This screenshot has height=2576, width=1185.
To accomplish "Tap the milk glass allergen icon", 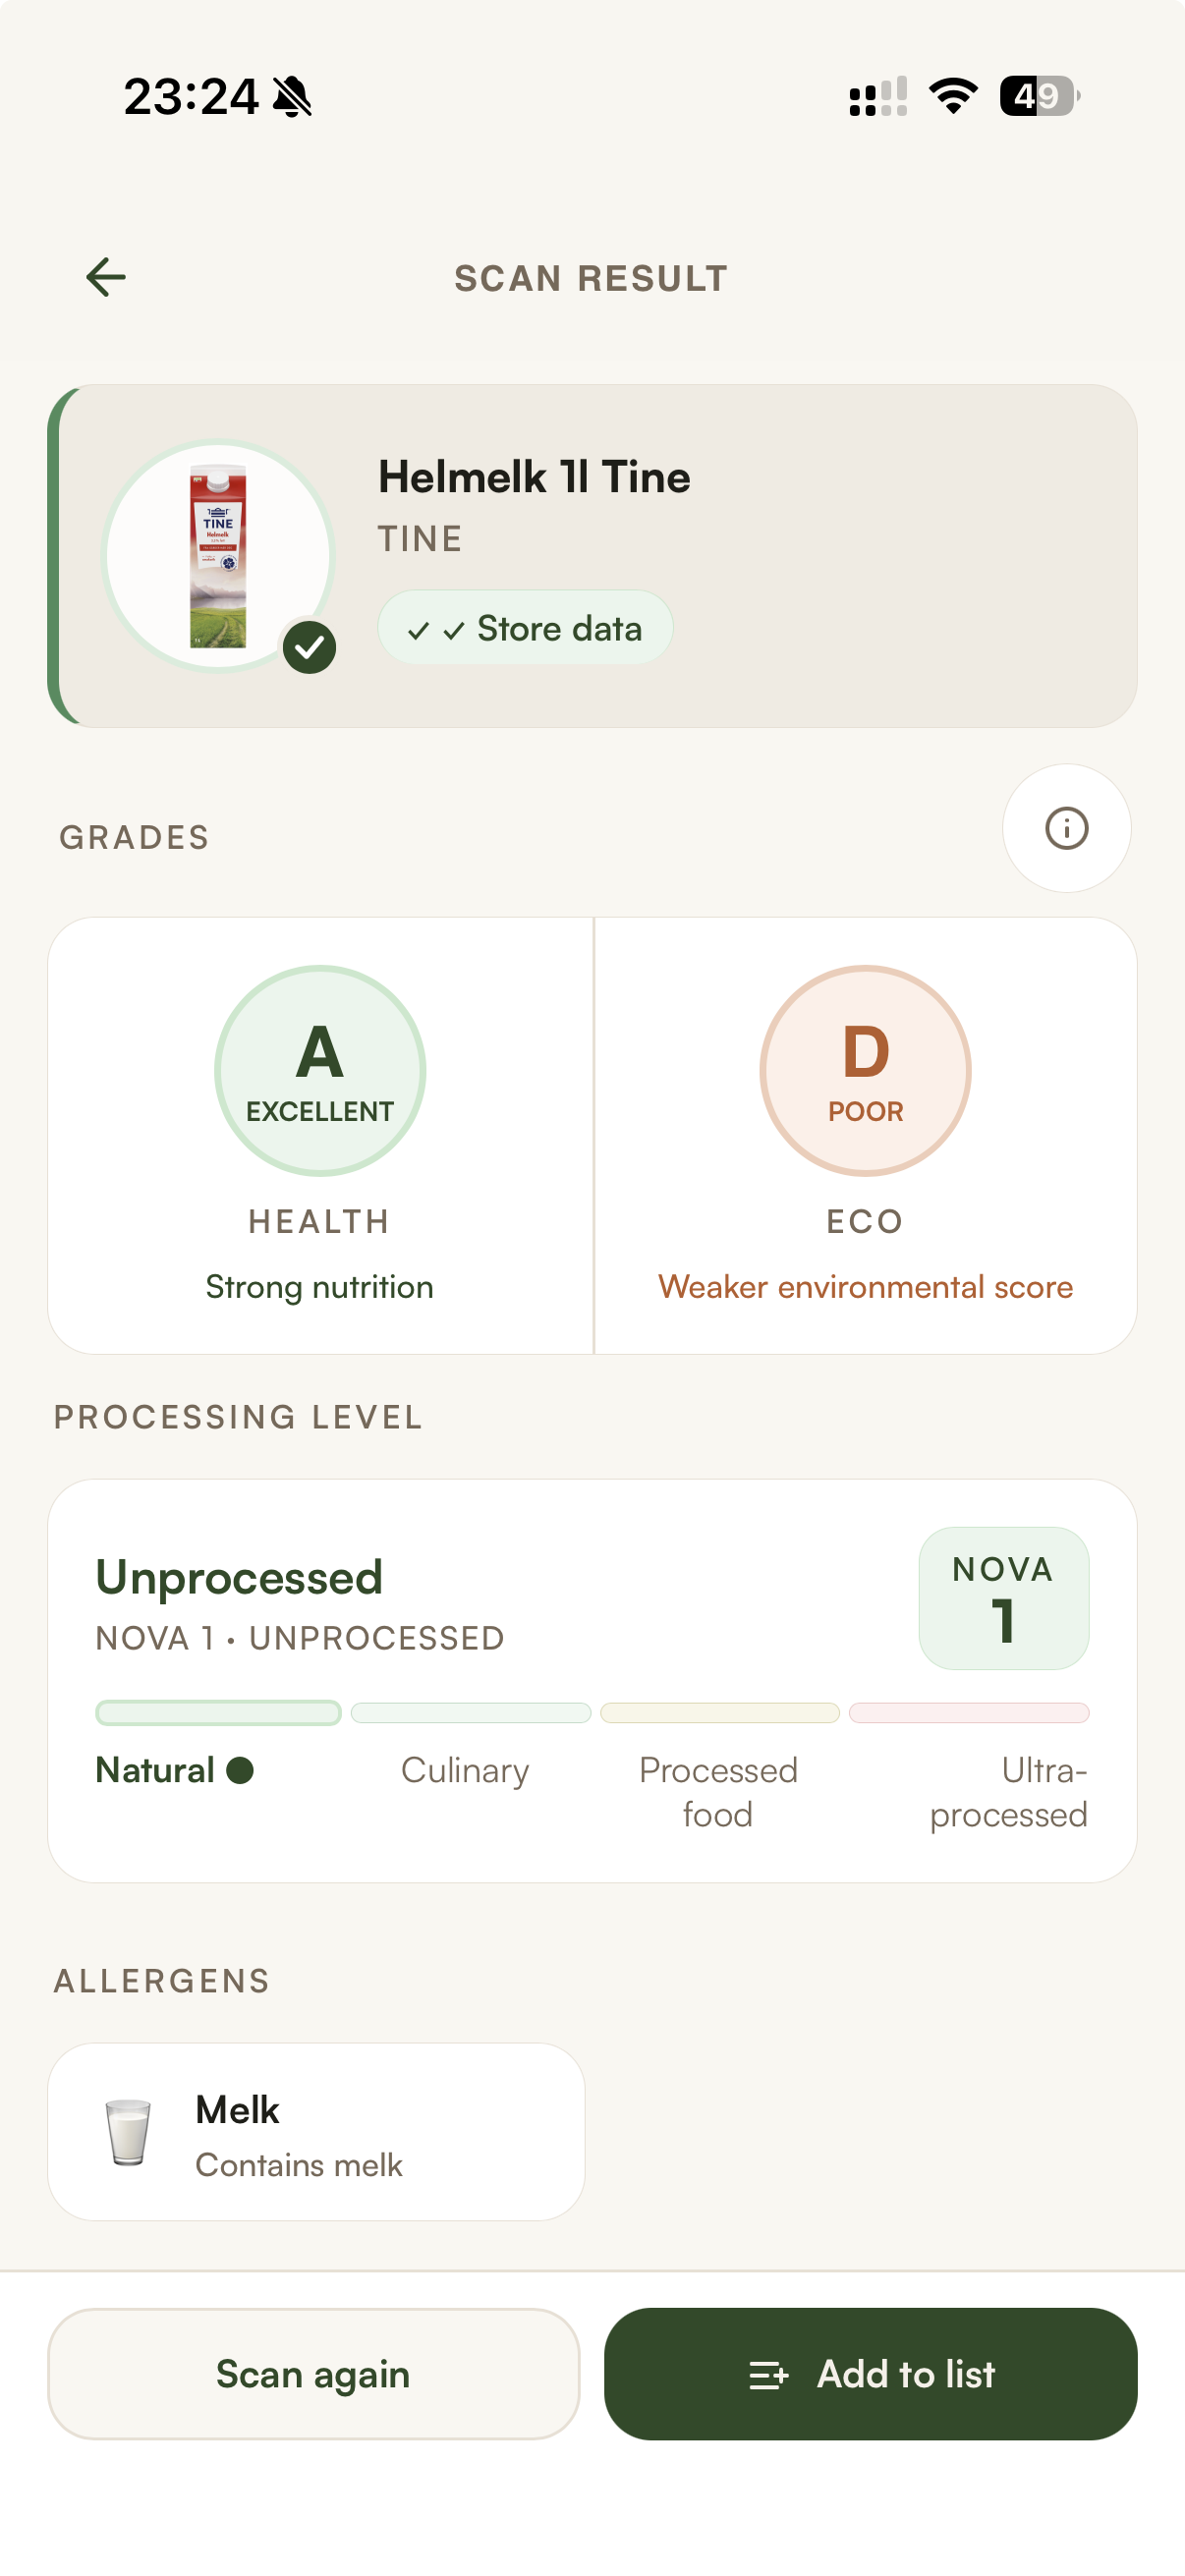I will (x=128, y=2132).
